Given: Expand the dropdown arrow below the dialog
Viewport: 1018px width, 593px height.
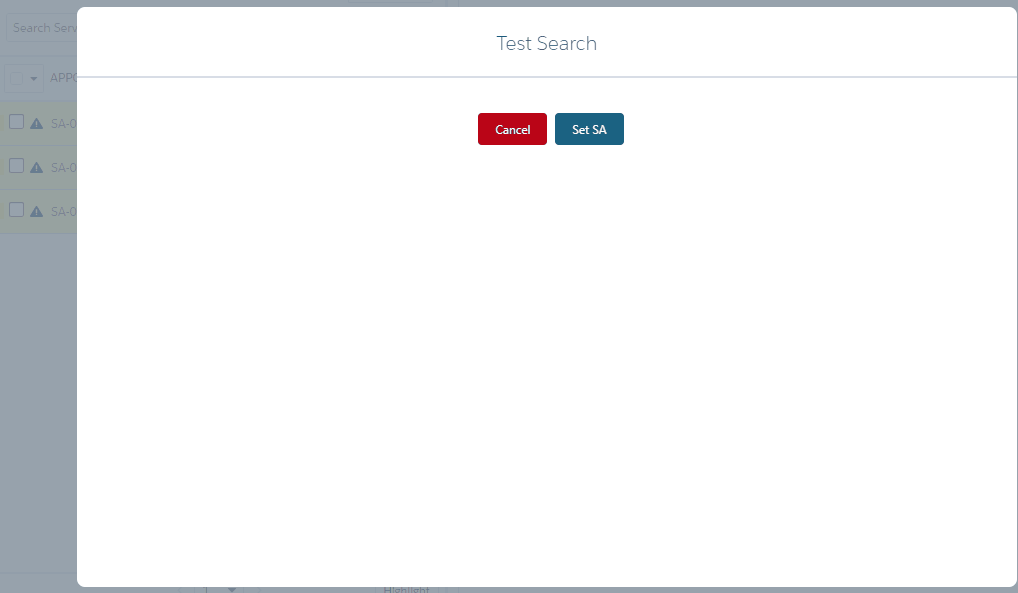Looking at the screenshot, I should click(x=232, y=589).
